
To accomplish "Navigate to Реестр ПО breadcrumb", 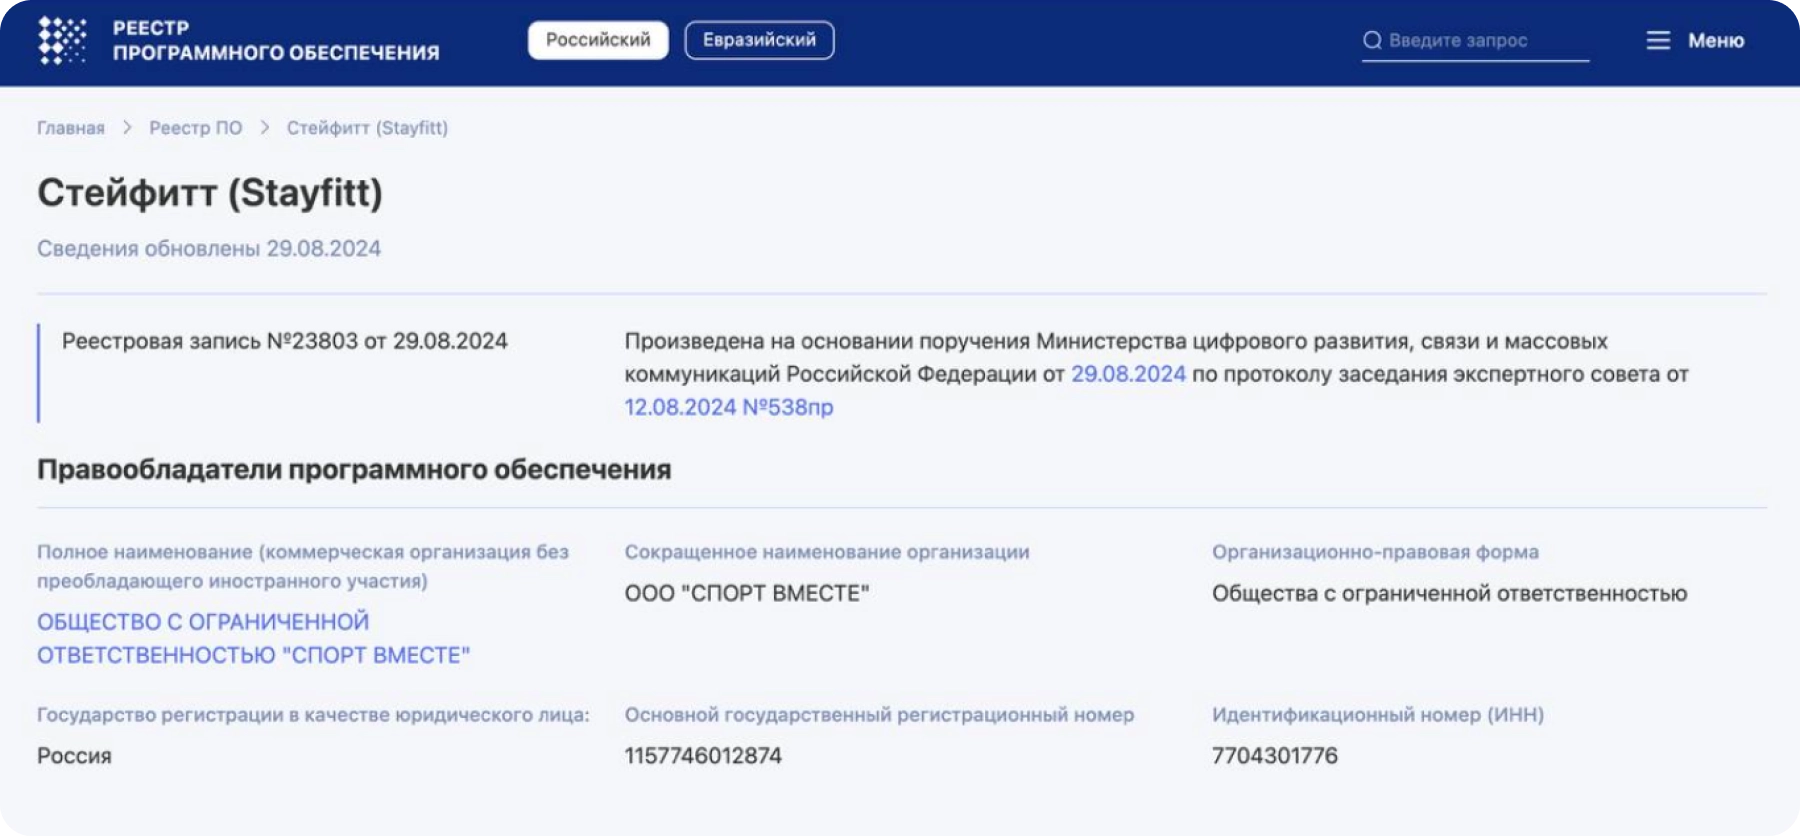I will click(x=196, y=128).
